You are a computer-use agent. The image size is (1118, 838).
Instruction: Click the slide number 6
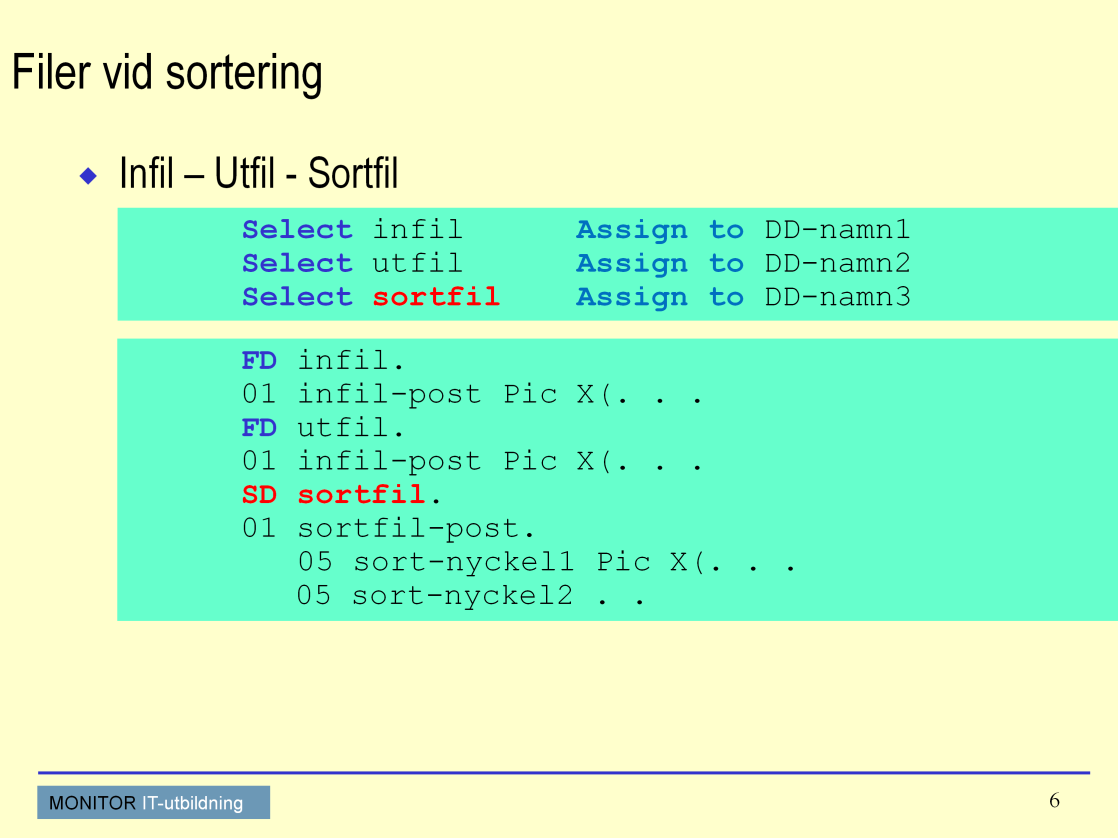pyautogui.click(x=1055, y=800)
